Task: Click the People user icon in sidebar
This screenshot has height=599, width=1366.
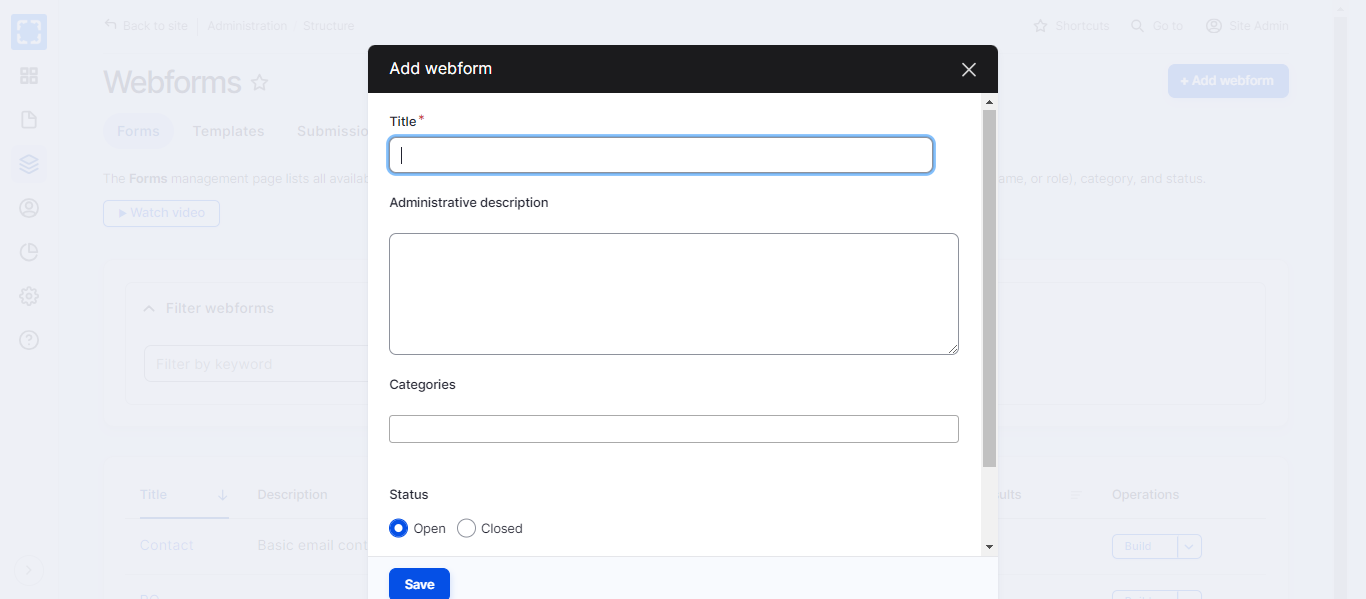Action: click(29, 208)
